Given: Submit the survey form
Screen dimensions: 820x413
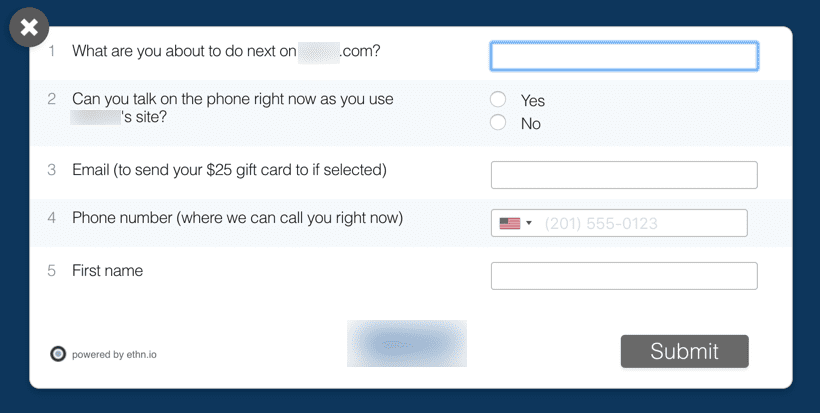Looking at the screenshot, I should click(685, 351).
